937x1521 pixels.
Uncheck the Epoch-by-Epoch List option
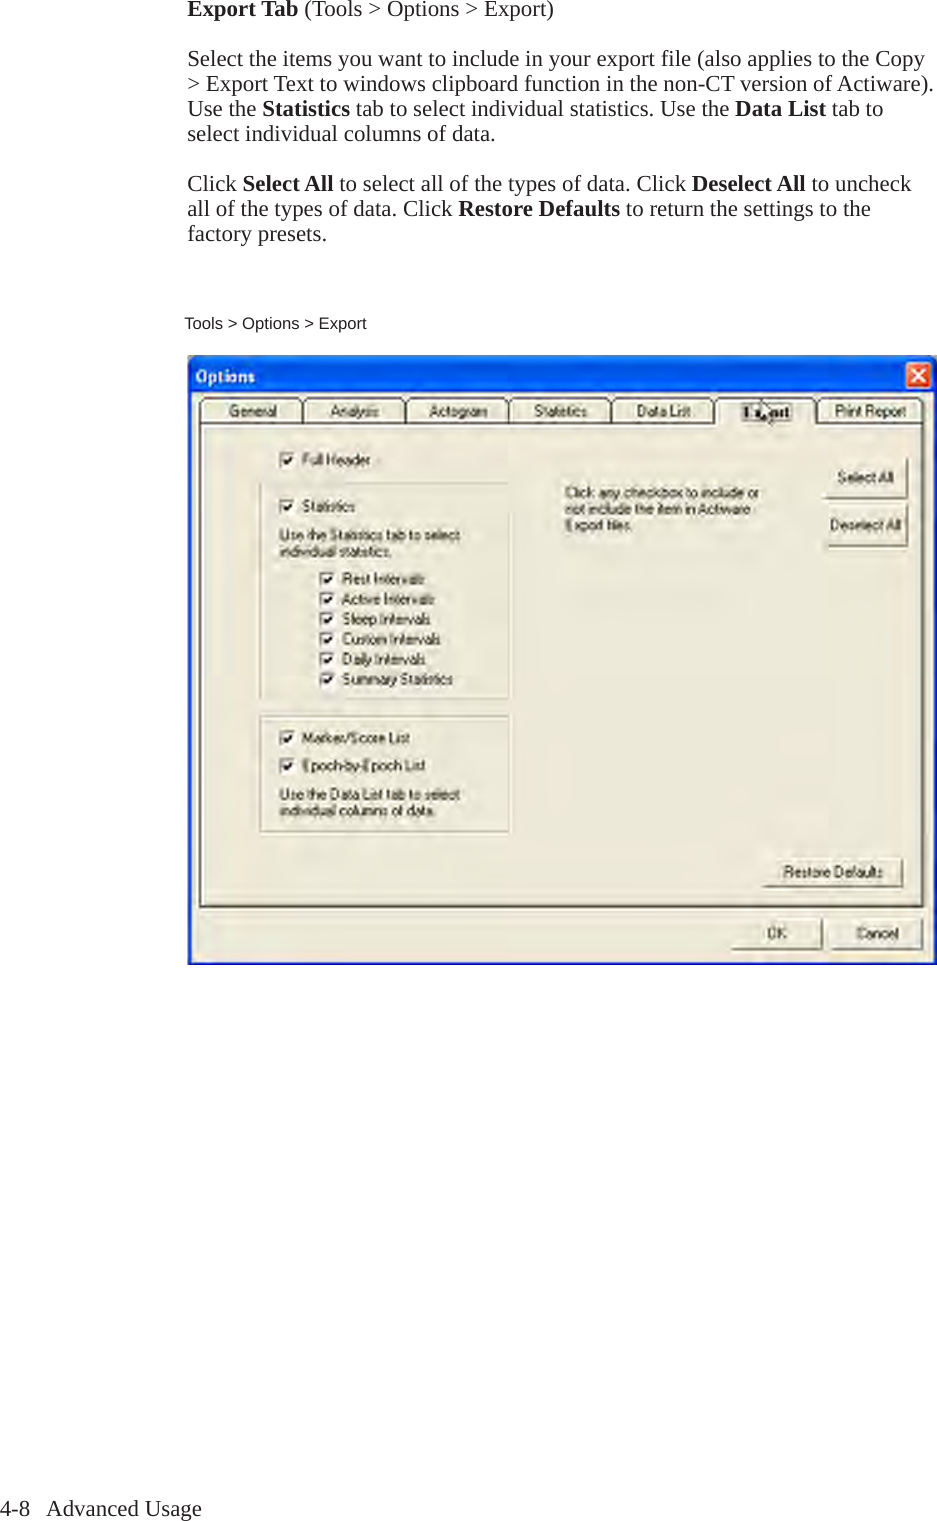[287, 765]
